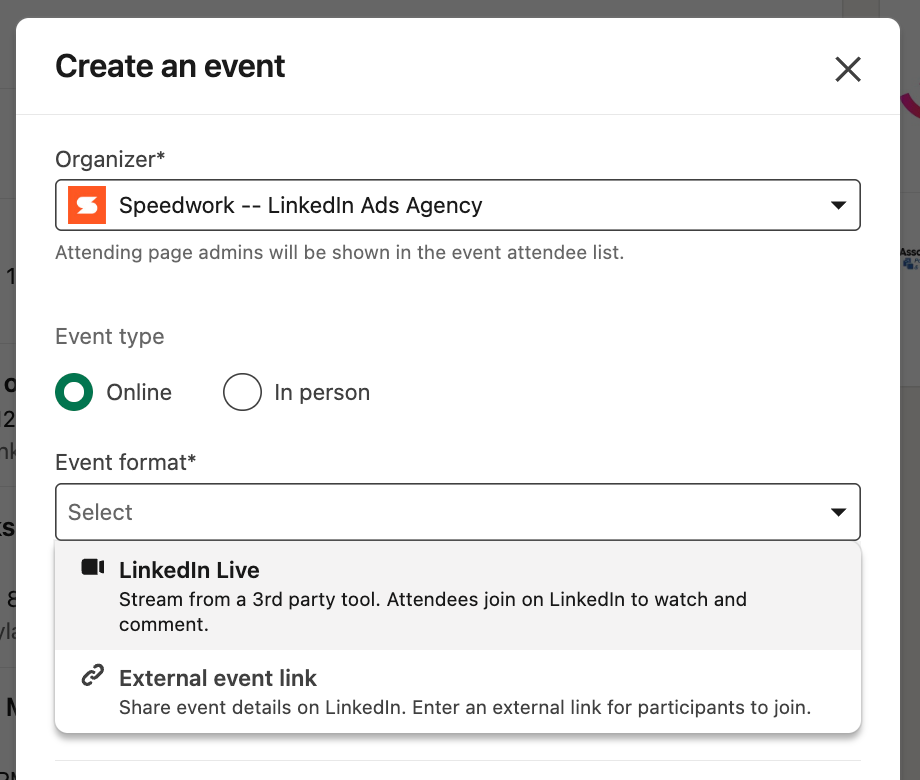Click the Attending page admins helper text
The width and height of the screenshot is (920, 780).
tap(340, 252)
